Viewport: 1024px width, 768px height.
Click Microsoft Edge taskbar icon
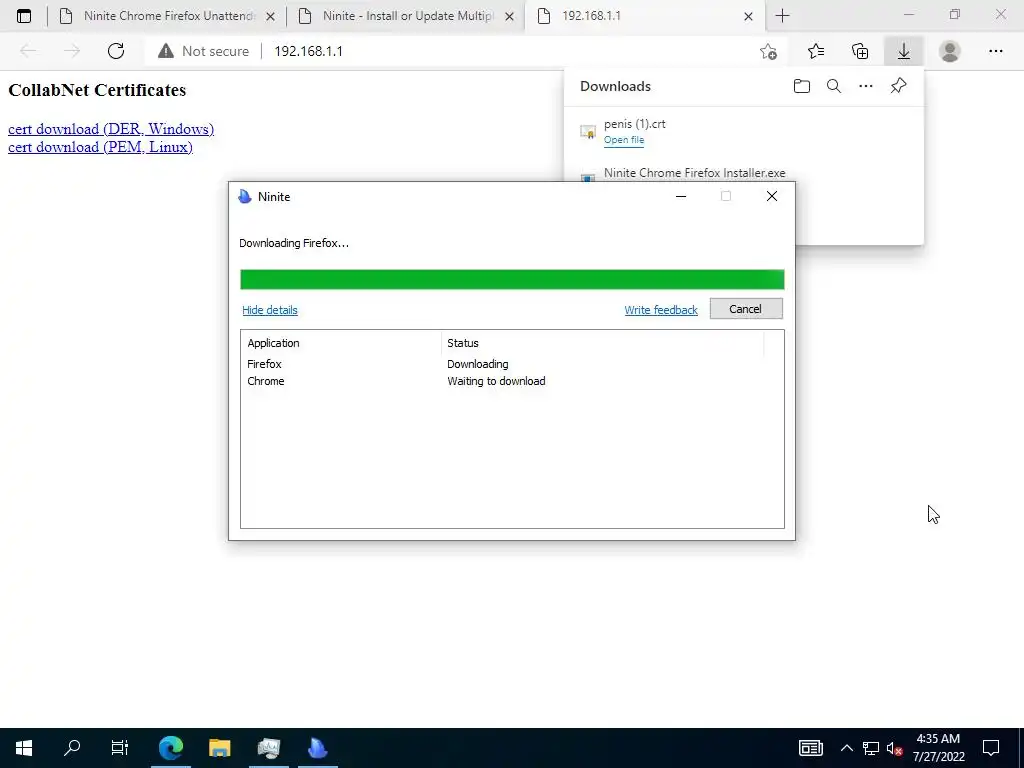171,748
